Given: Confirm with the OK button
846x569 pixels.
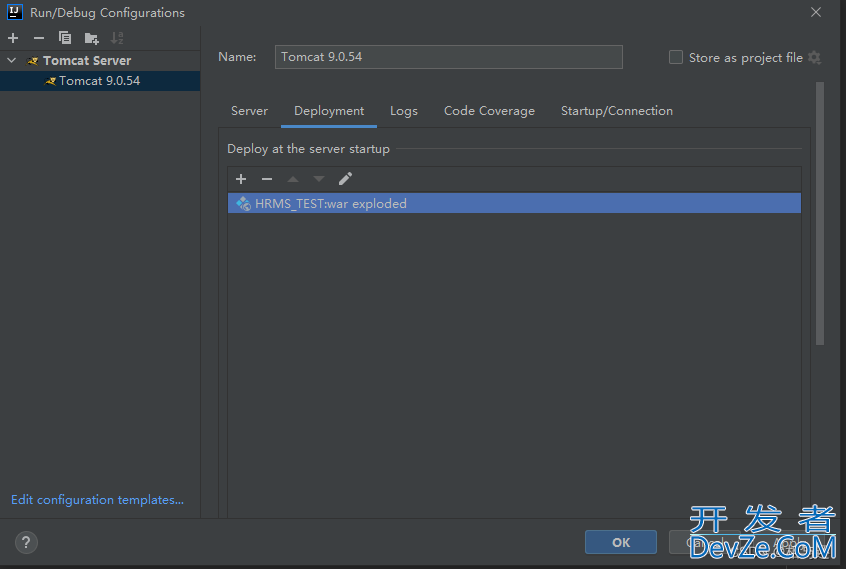Looking at the screenshot, I should [x=620, y=542].
